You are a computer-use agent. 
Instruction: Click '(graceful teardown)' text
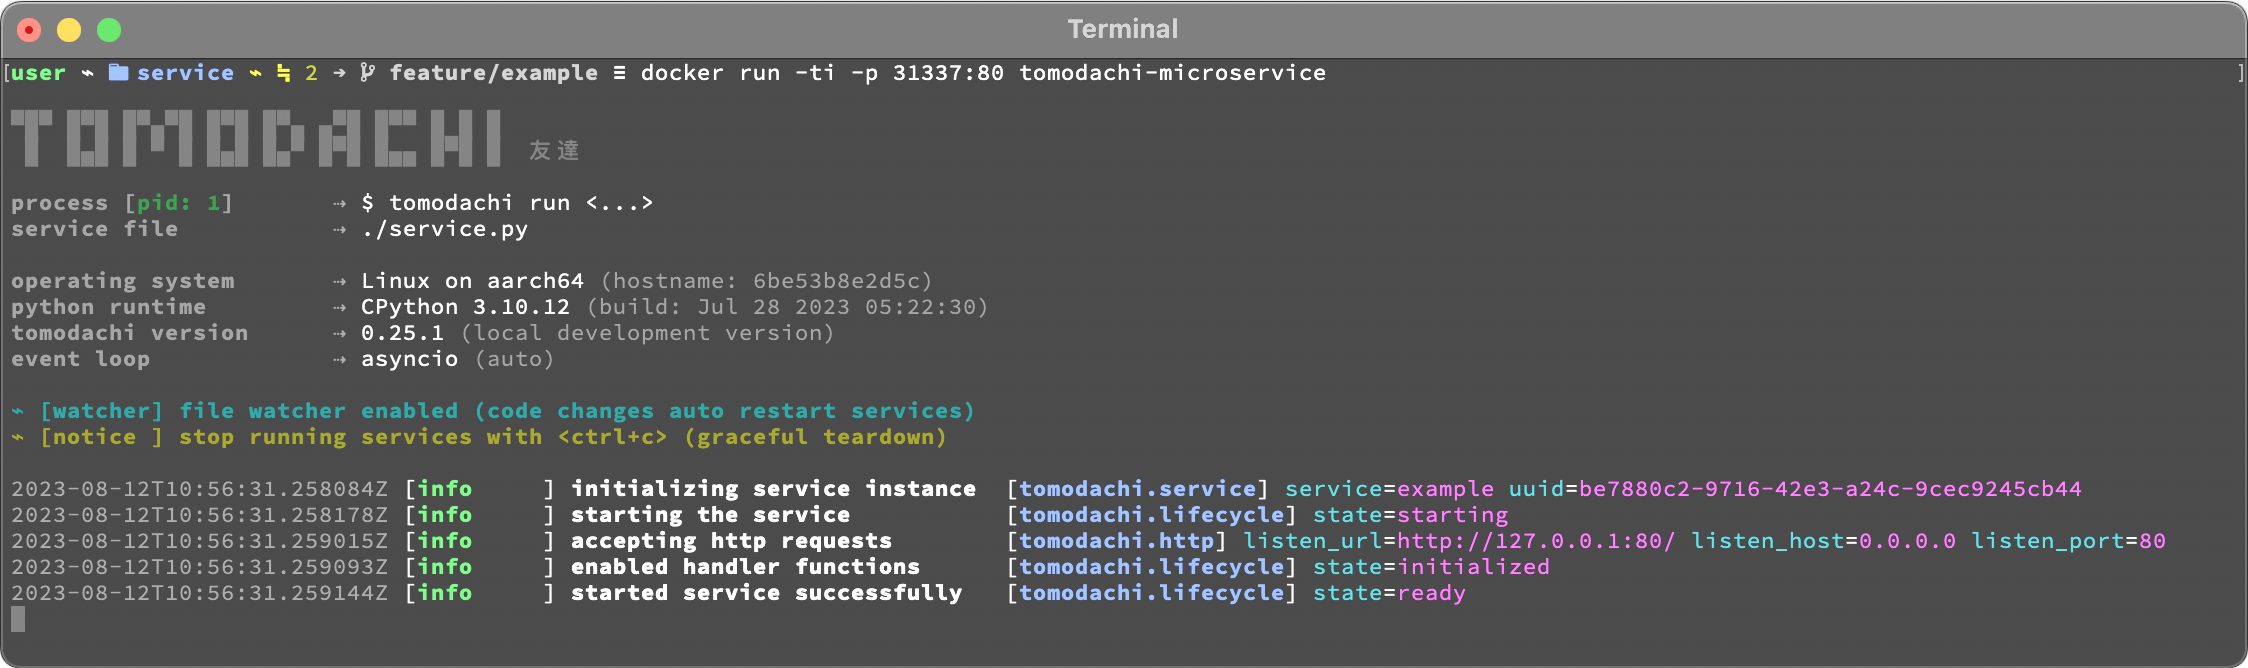(x=815, y=437)
